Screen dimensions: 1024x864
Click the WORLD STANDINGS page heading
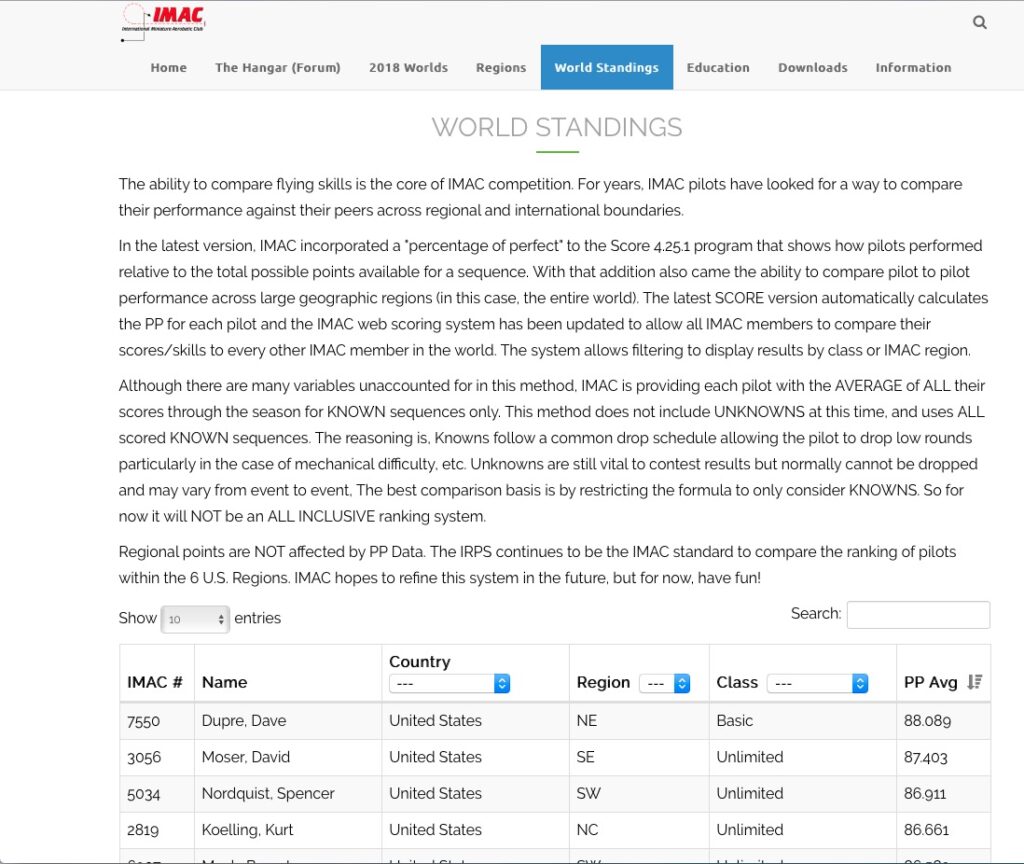(557, 127)
